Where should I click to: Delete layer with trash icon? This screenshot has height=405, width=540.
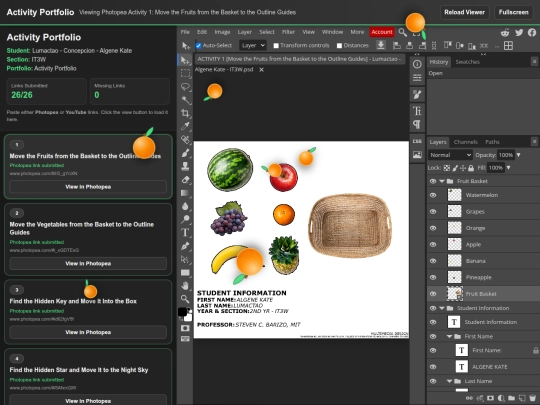tap(533, 398)
